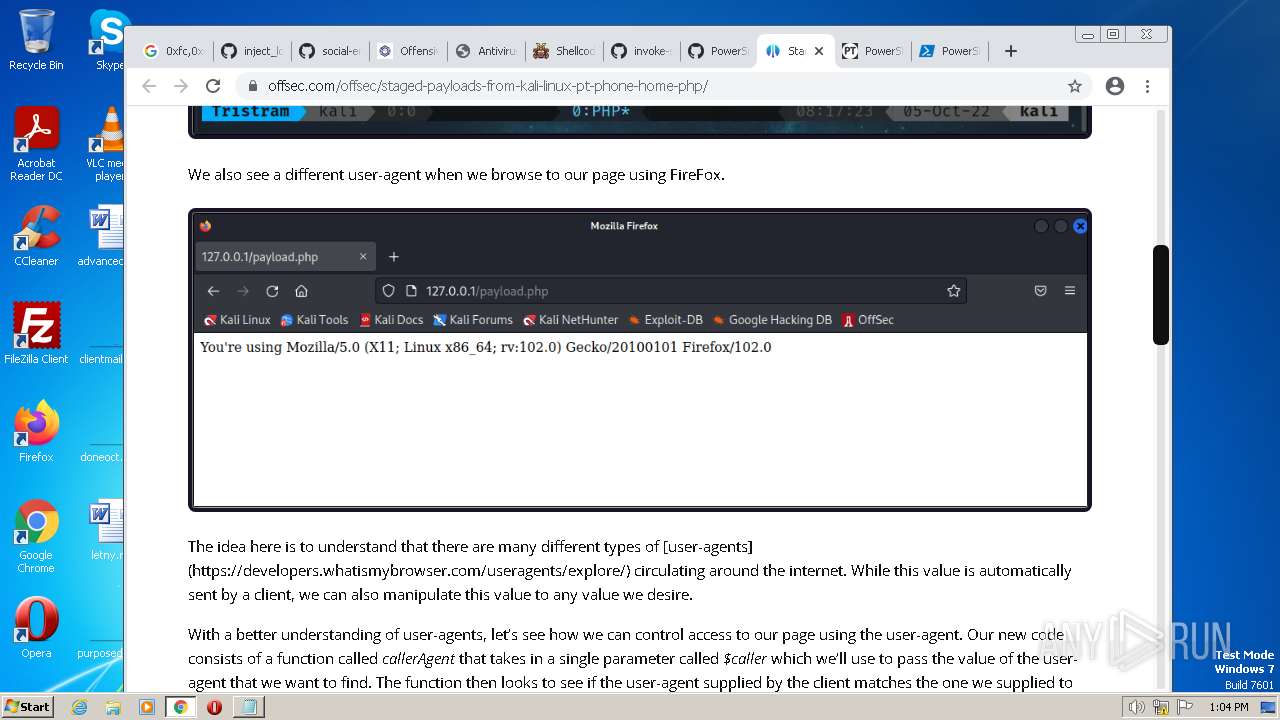Open the Opera taskbar icon
The image size is (1280, 720).
[214, 706]
